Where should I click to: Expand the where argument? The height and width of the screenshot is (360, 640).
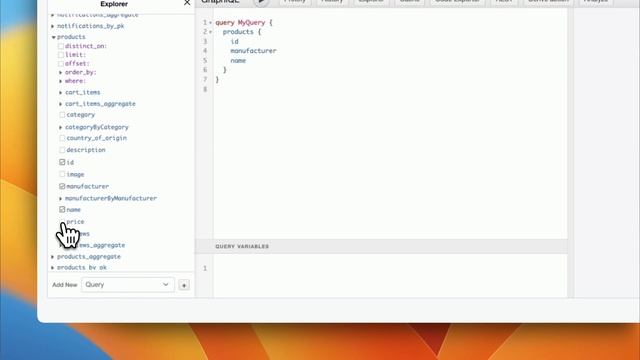click(x=60, y=81)
